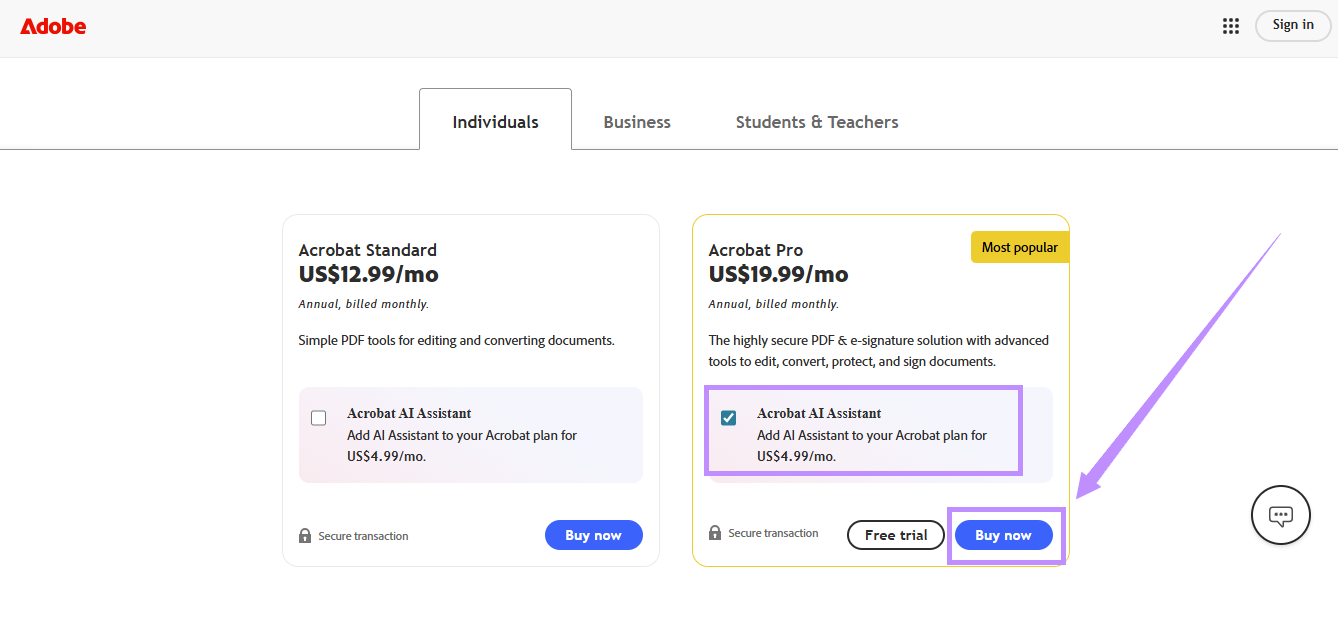Viewport: 1338px width, 623px height.
Task: Click the lock icon in Acrobat Standard card
Action: (x=305, y=536)
